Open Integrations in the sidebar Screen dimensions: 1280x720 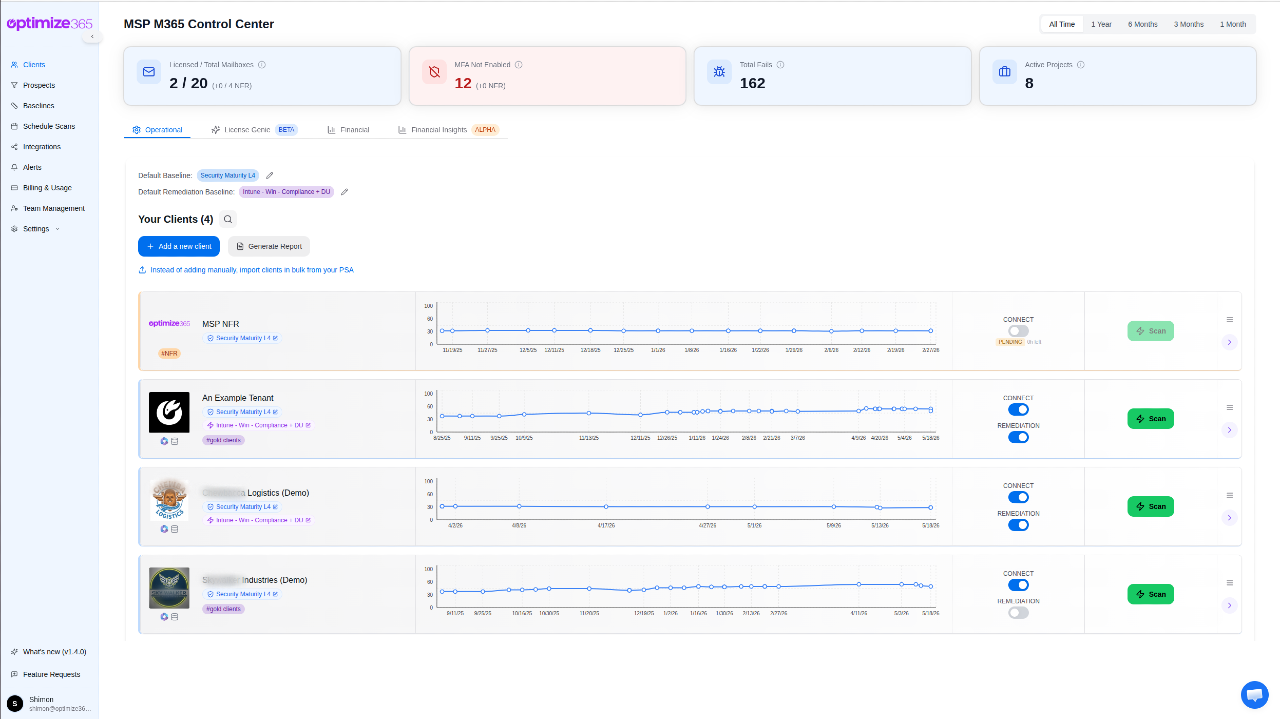[42, 147]
